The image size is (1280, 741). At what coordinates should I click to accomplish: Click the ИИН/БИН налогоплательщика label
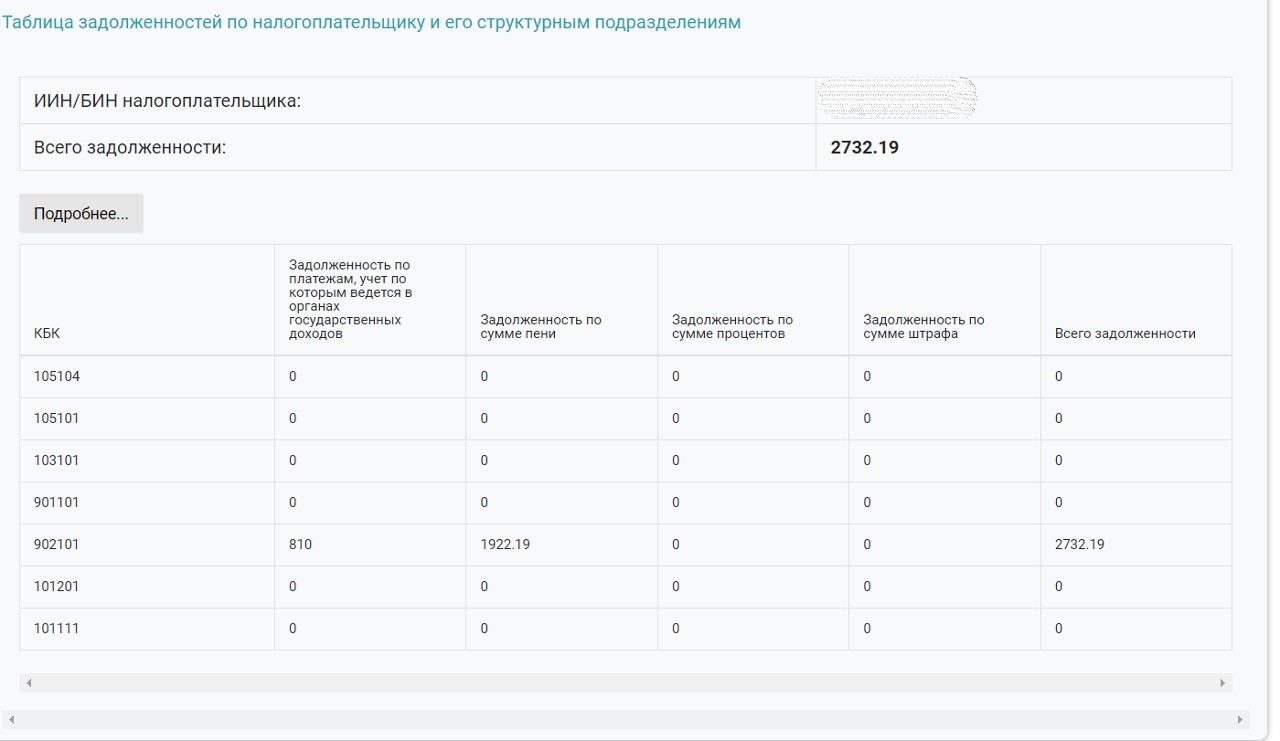click(167, 101)
